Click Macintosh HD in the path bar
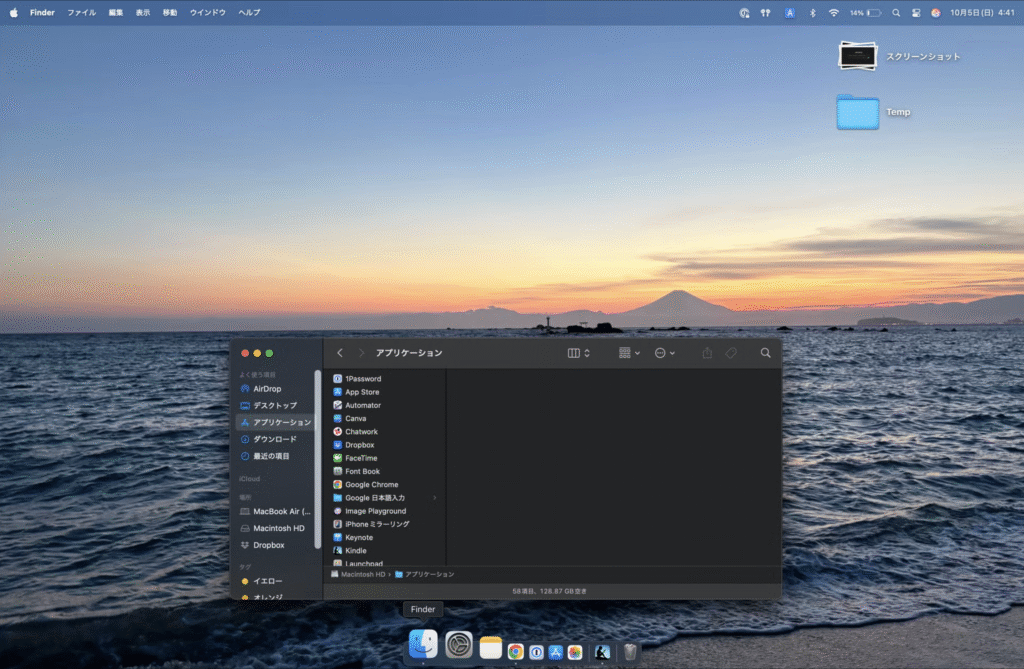The height and width of the screenshot is (669, 1024). coord(362,575)
